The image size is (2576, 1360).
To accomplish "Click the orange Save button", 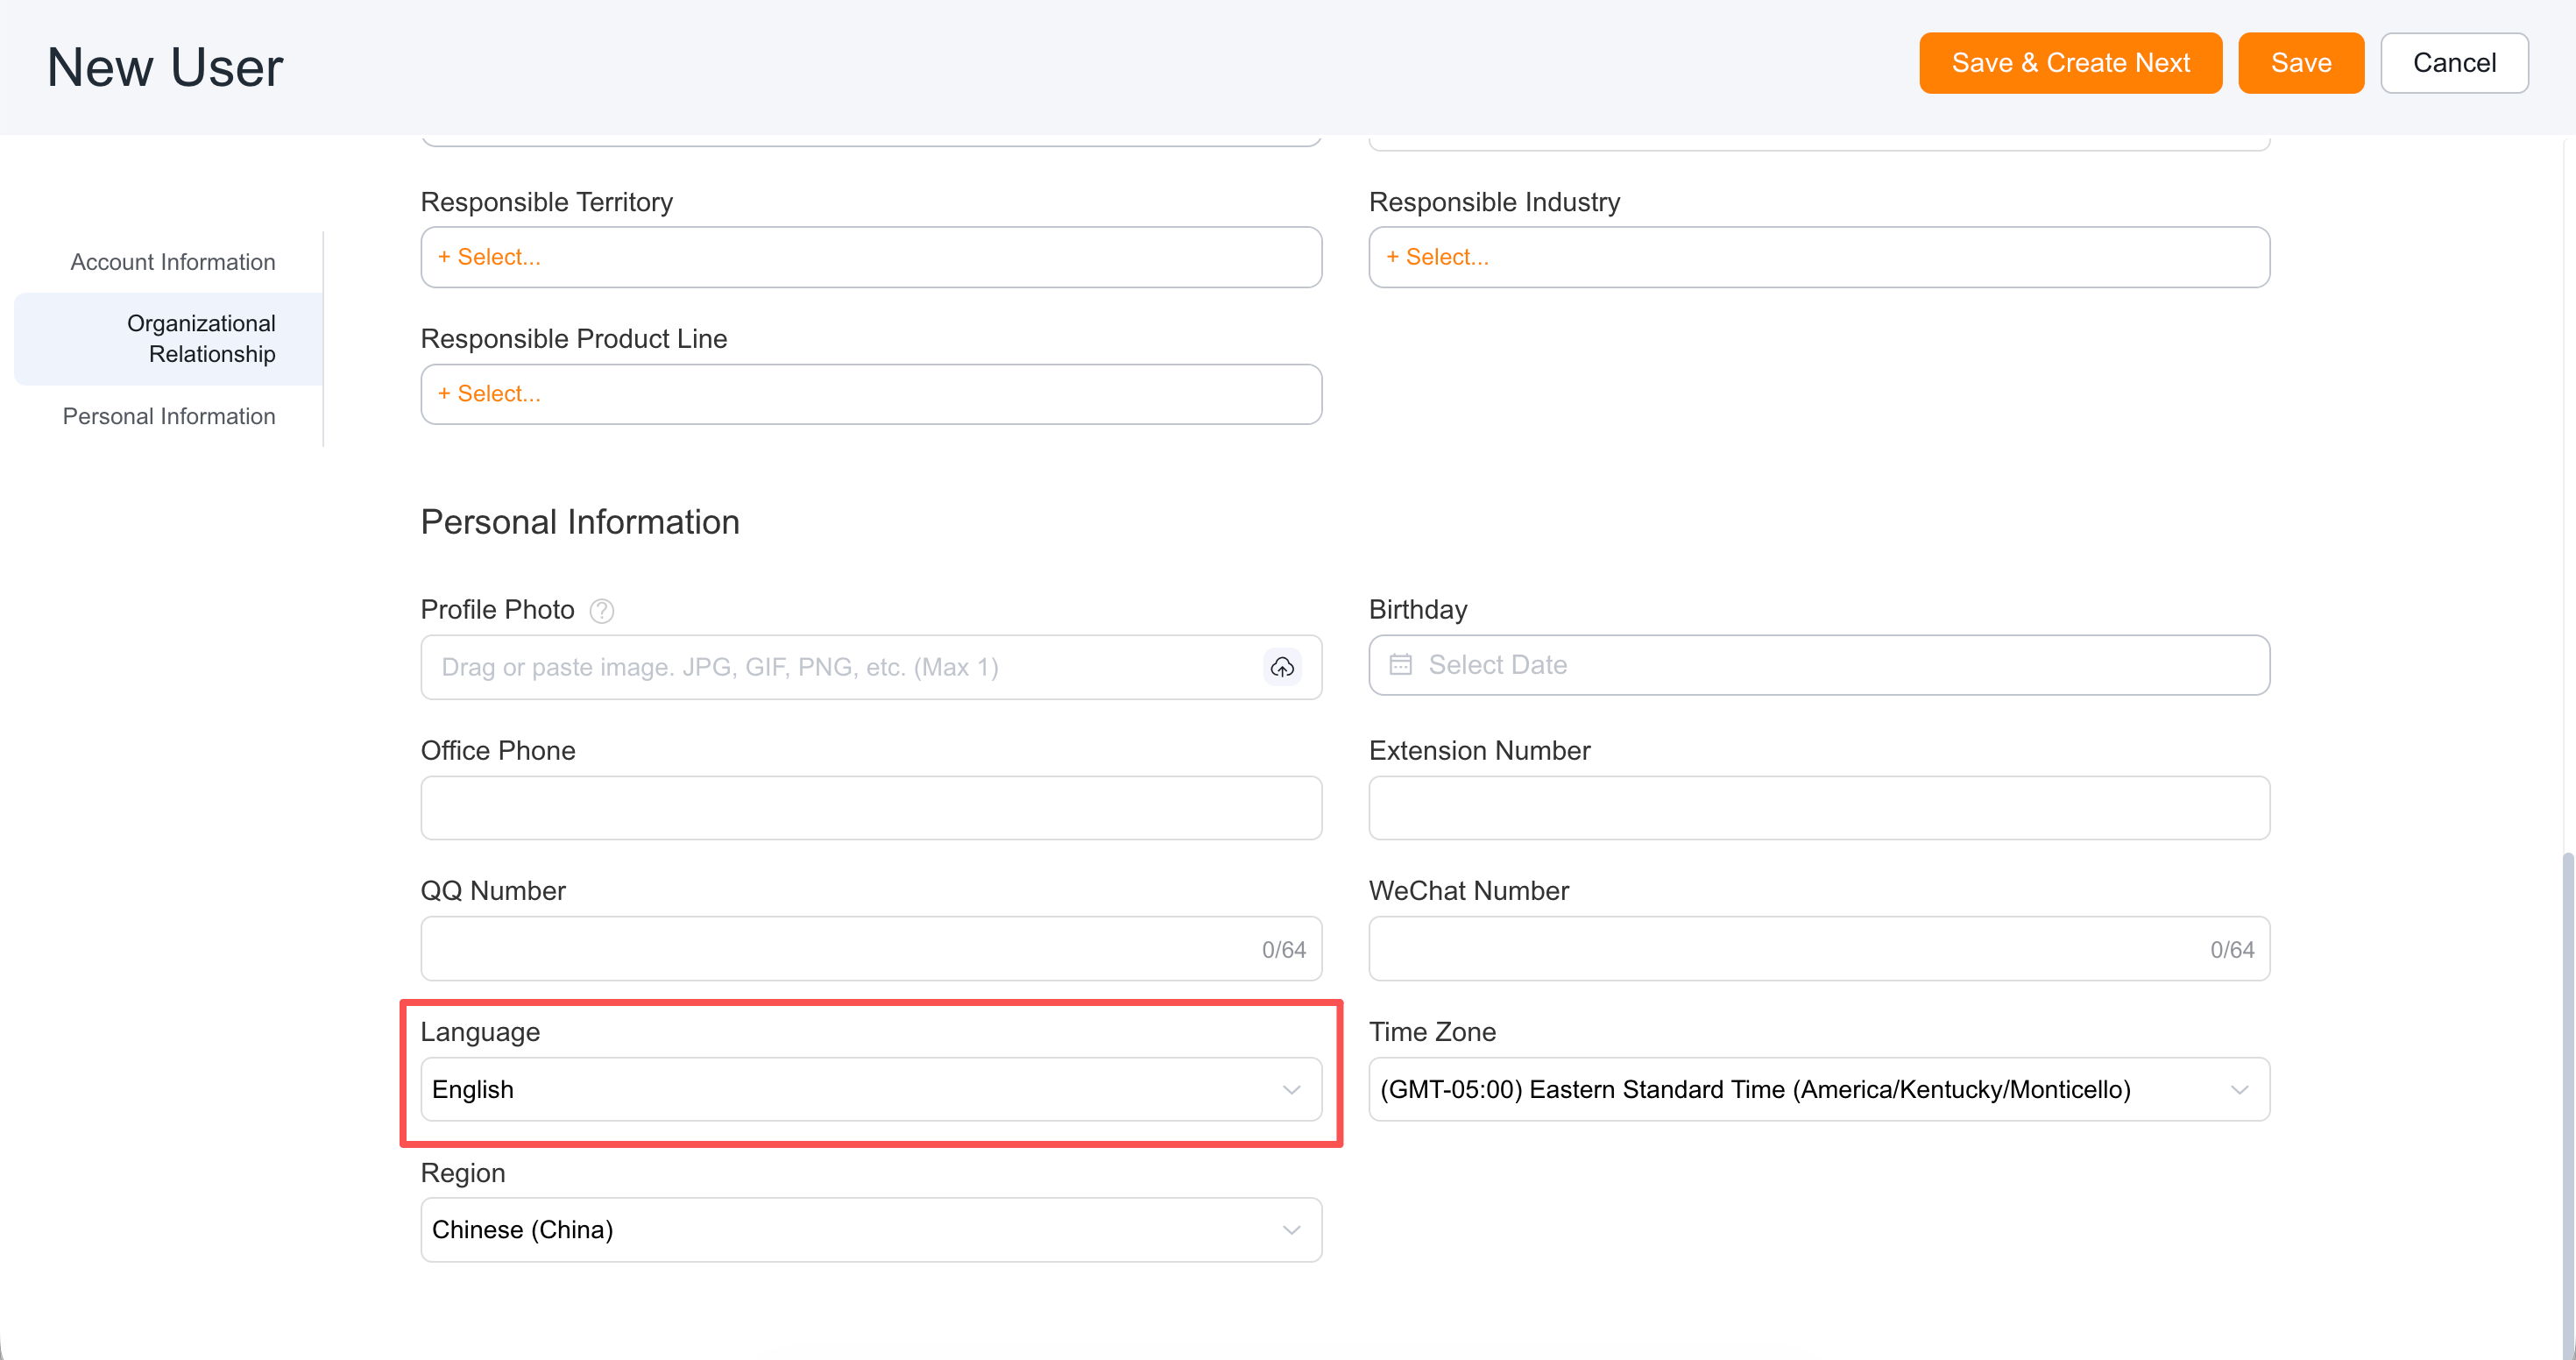I will [x=2301, y=63].
